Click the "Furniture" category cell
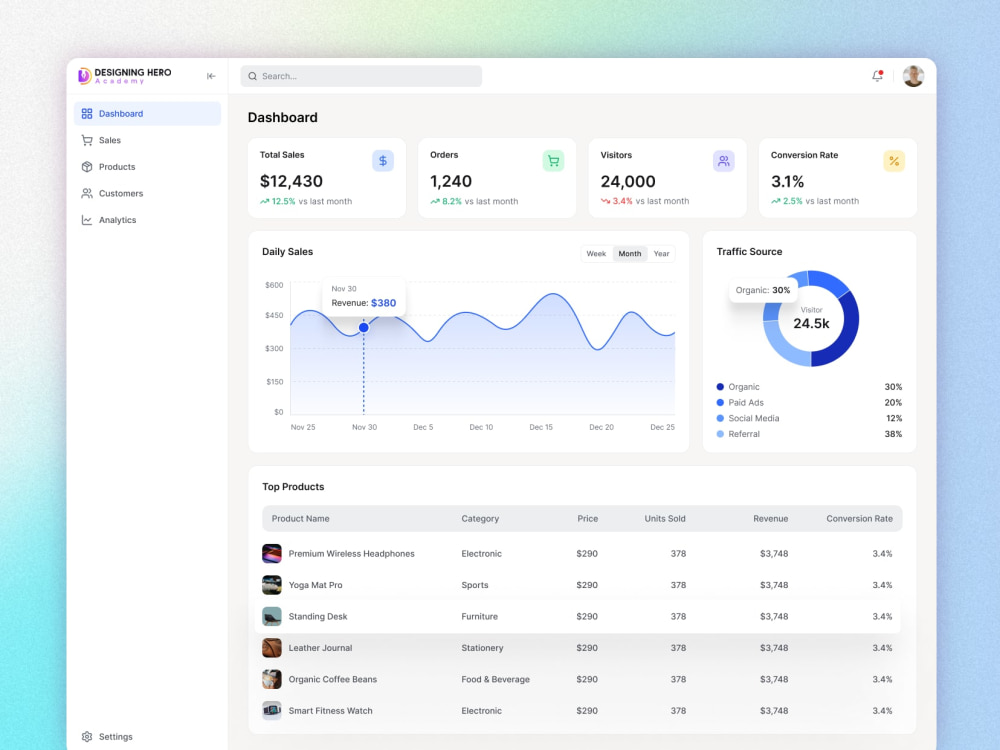Screen dimensions: 1000x750 (x=480, y=616)
